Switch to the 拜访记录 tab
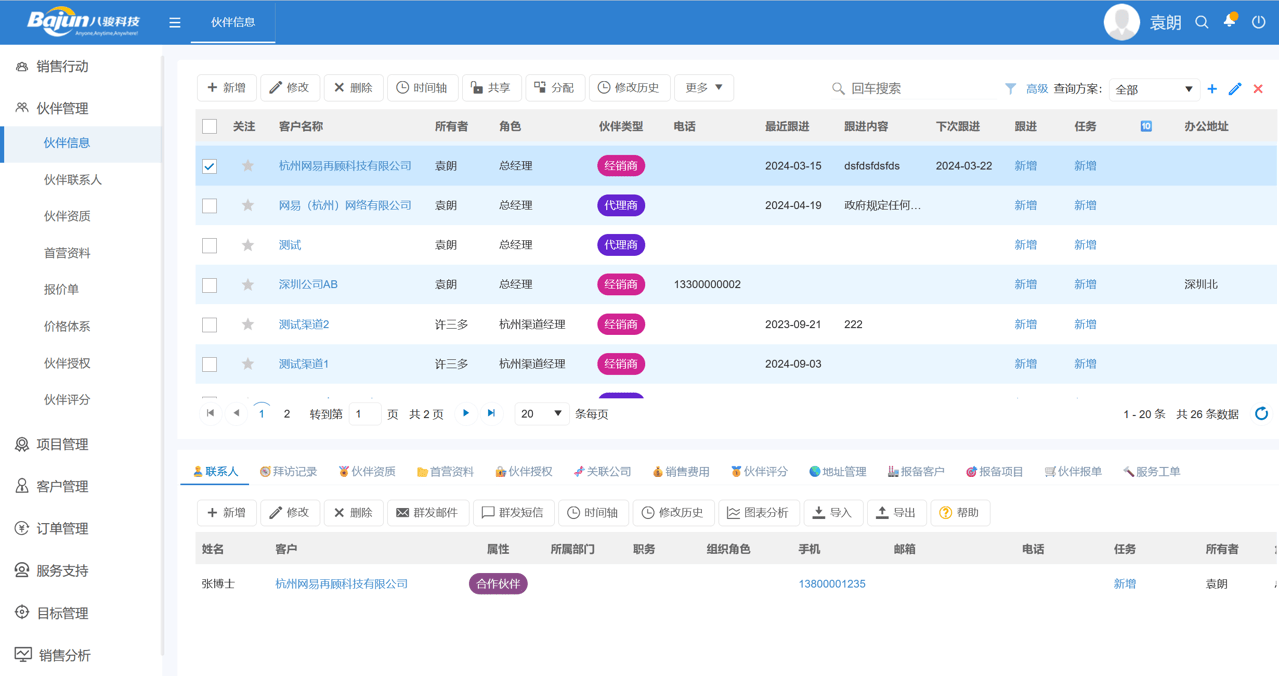This screenshot has height=676, width=1279. click(289, 472)
